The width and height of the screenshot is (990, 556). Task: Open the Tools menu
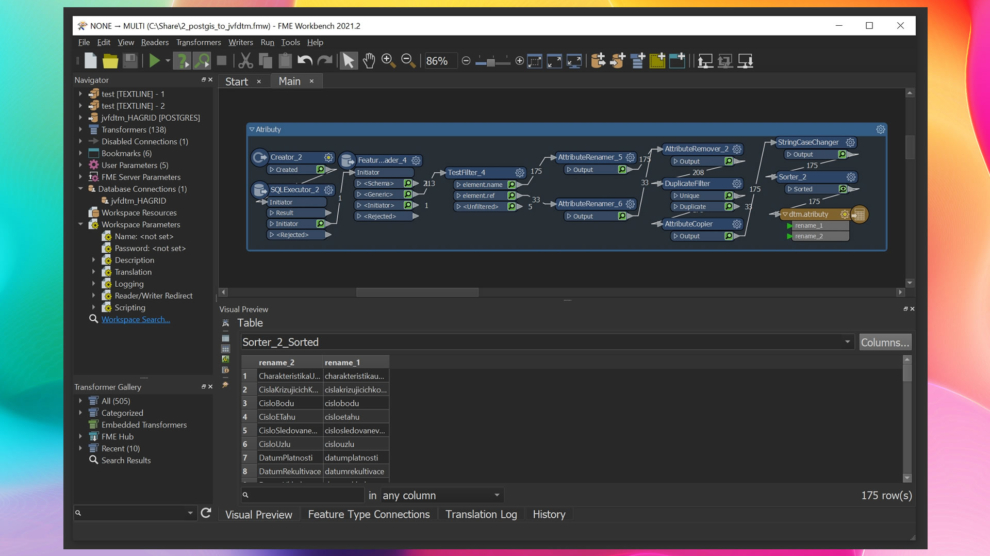coord(290,42)
